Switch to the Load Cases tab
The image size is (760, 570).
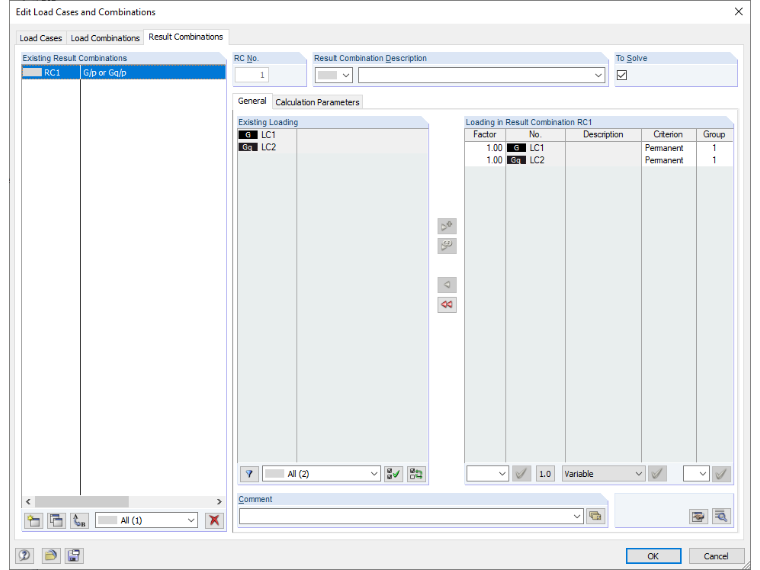point(41,38)
